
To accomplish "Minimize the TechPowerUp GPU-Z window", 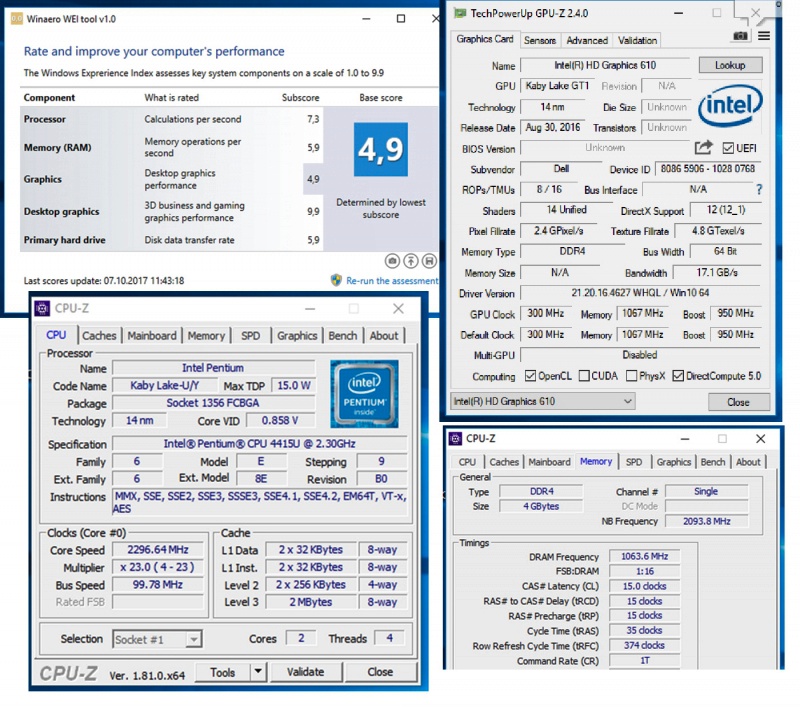I will point(678,13).
